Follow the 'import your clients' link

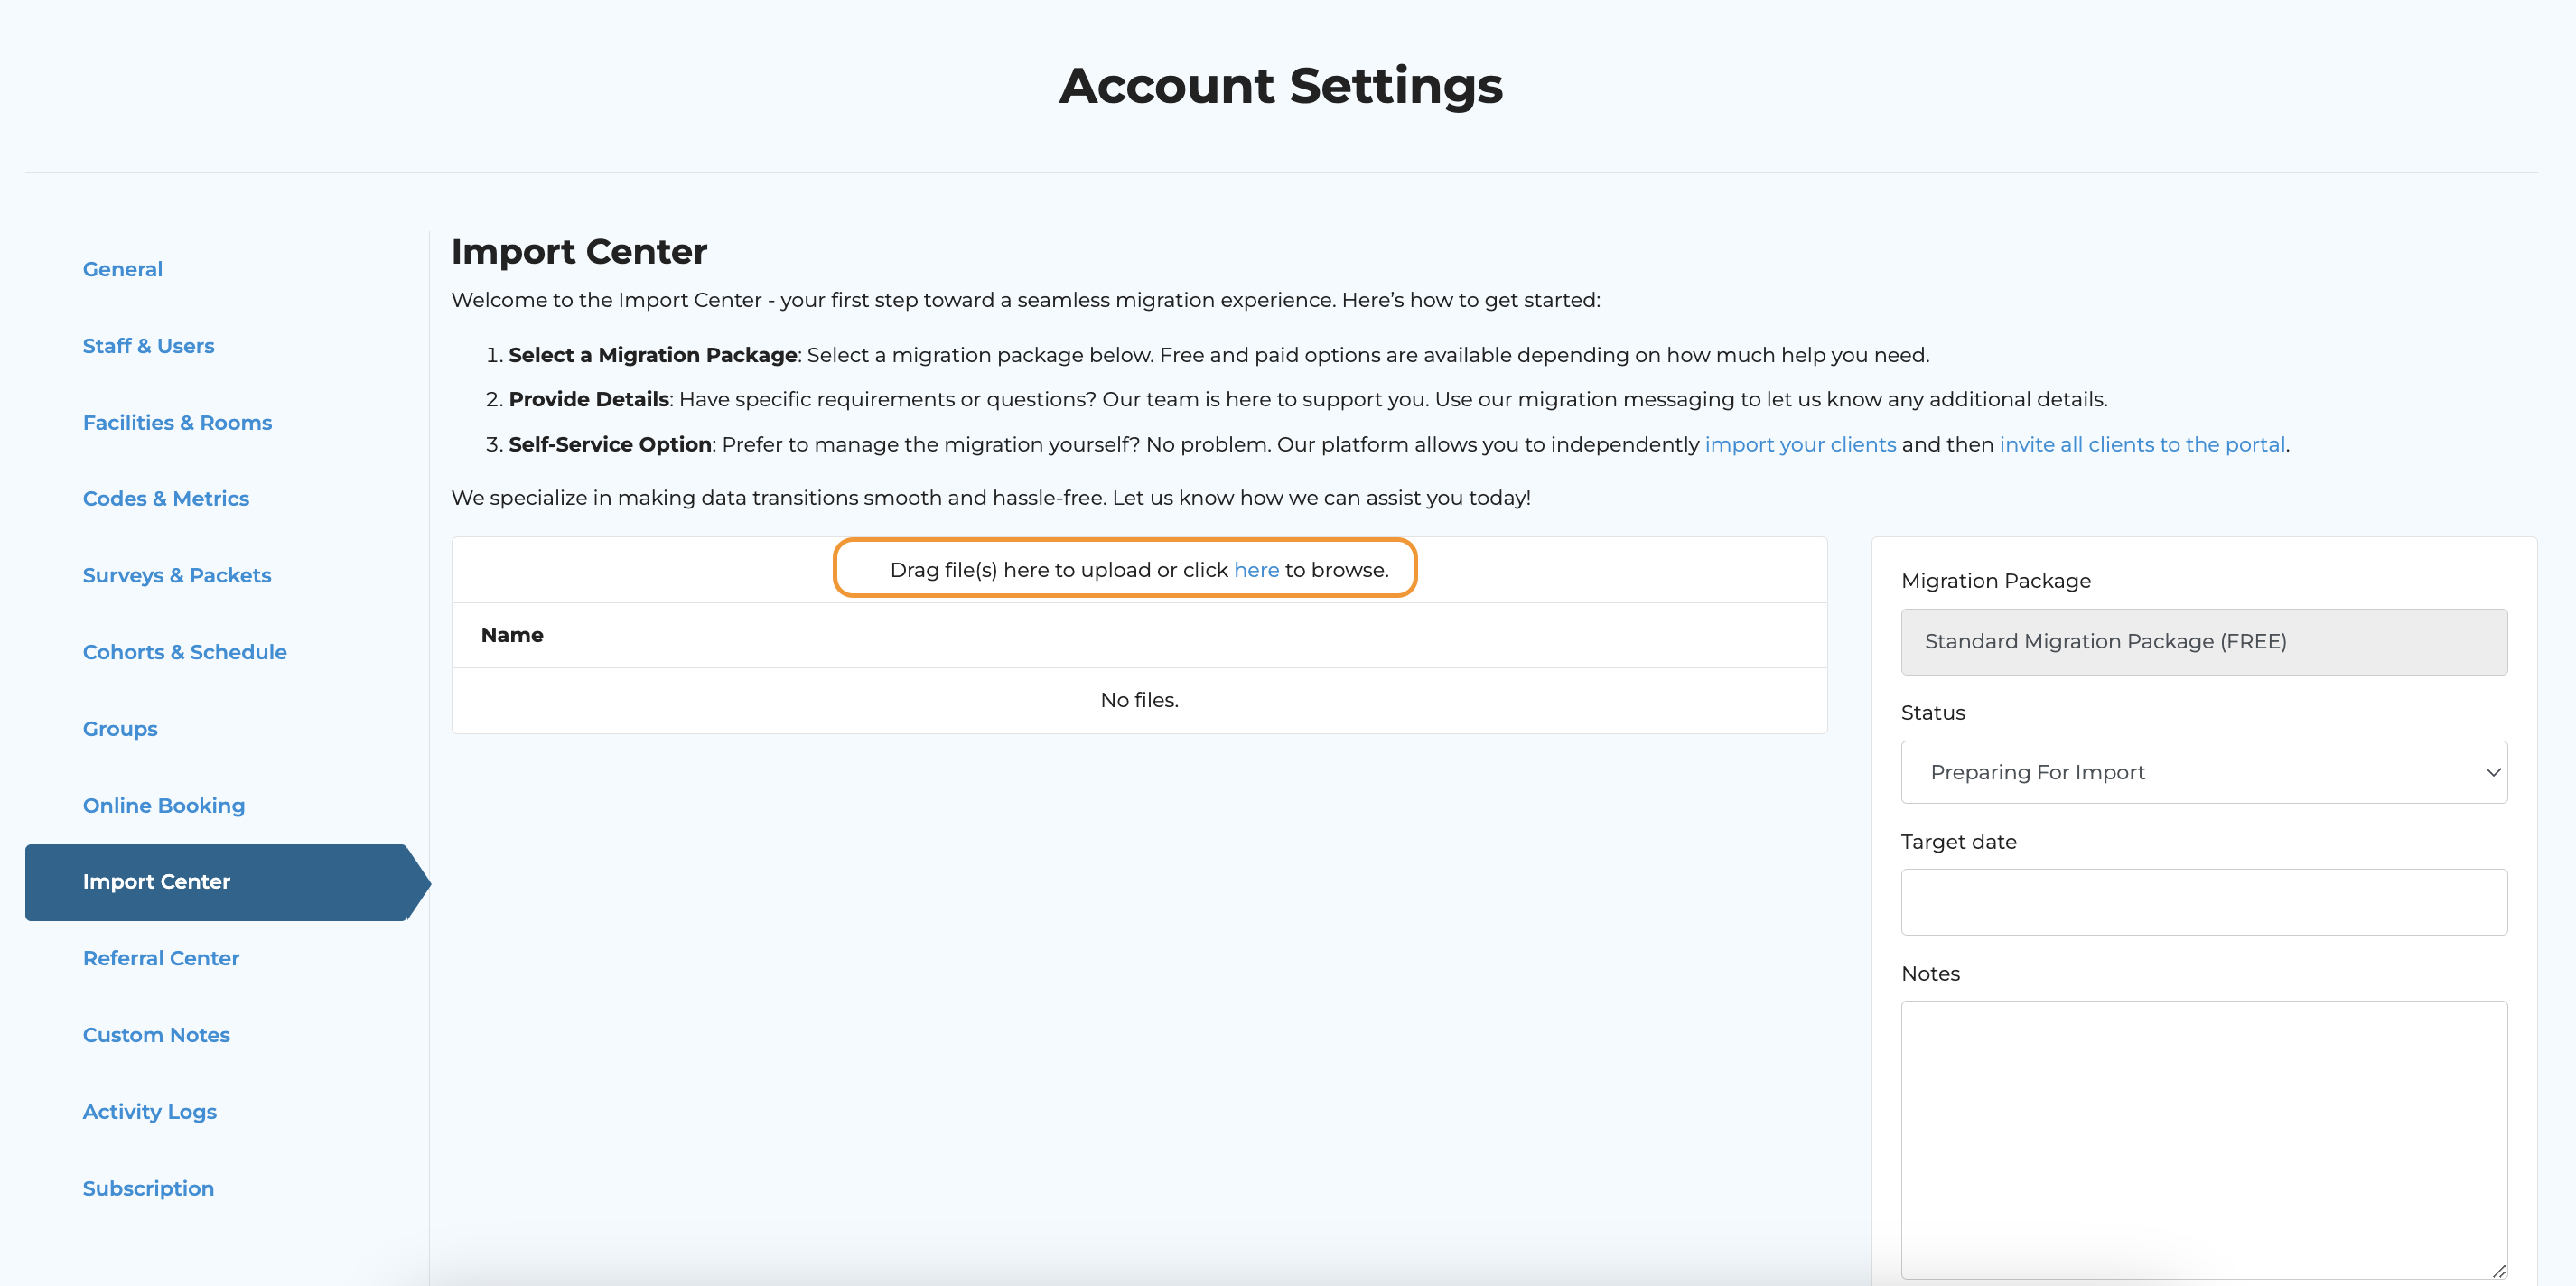[x=1799, y=444]
